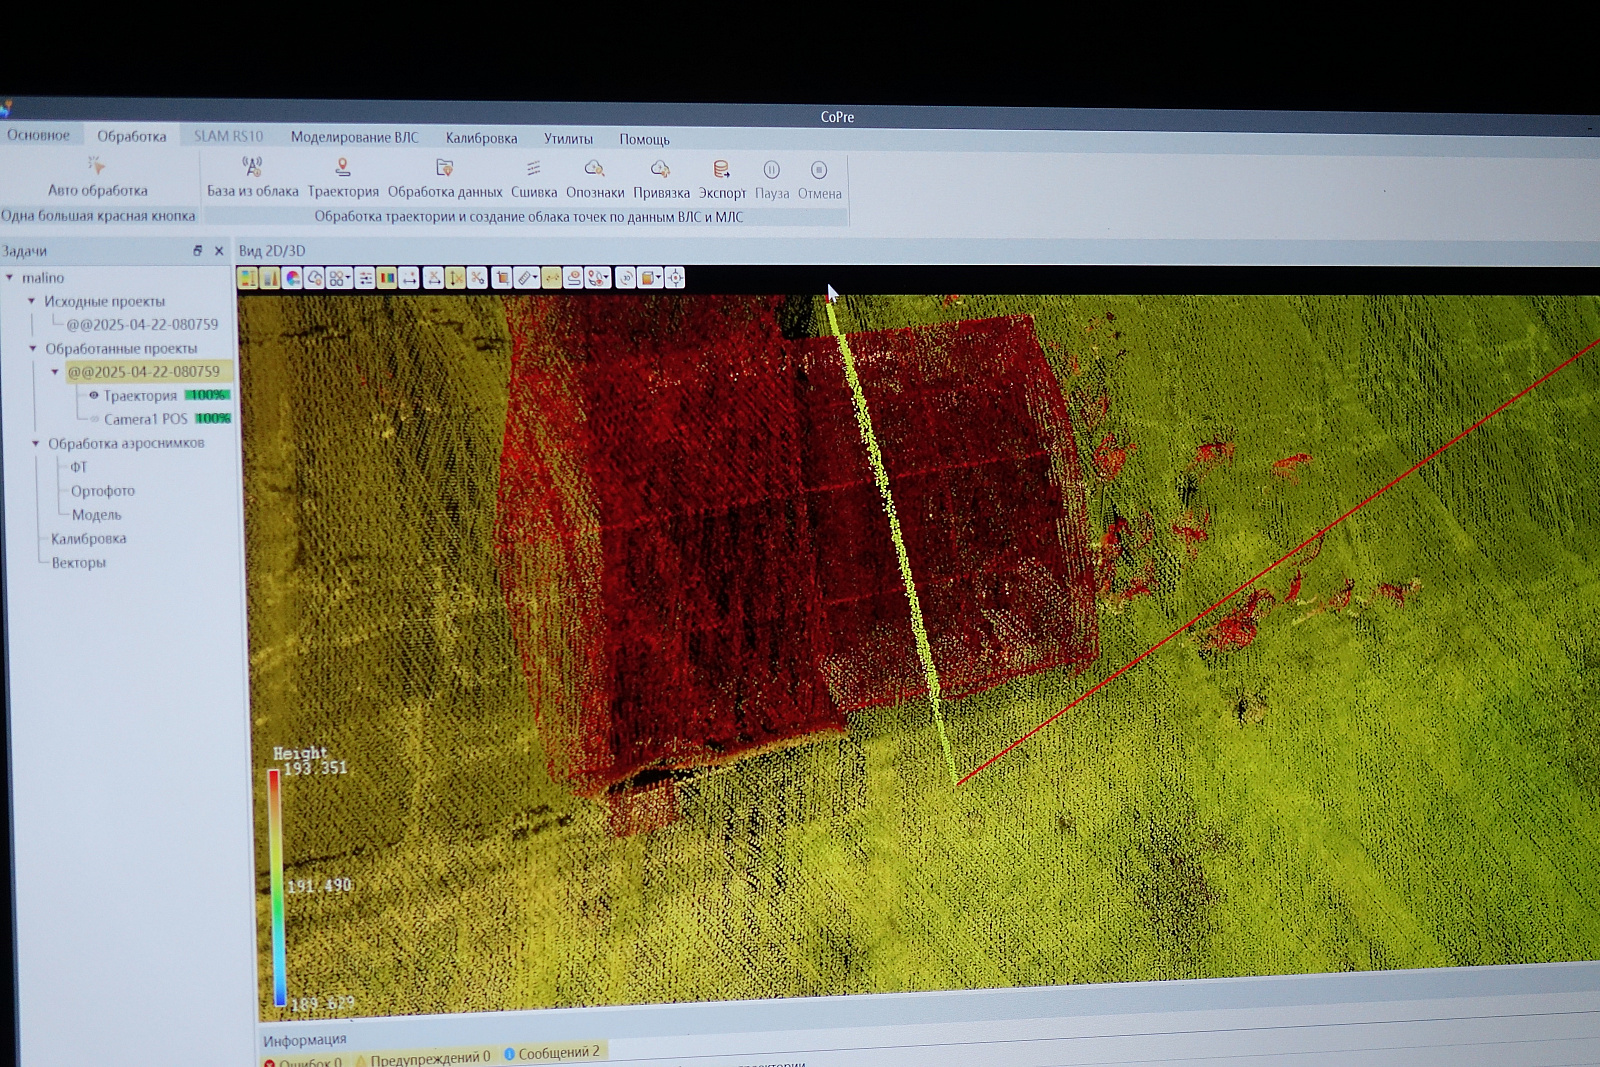
Task: Select the scissors cut tool in view toolbar
Action: point(477,278)
